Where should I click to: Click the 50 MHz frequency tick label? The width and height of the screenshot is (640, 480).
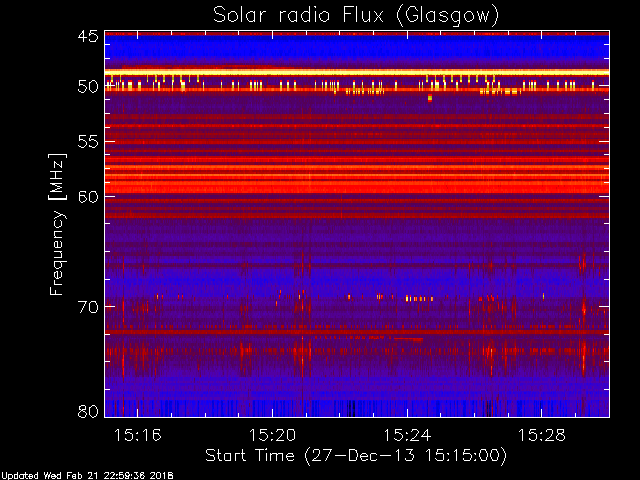point(87,87)
